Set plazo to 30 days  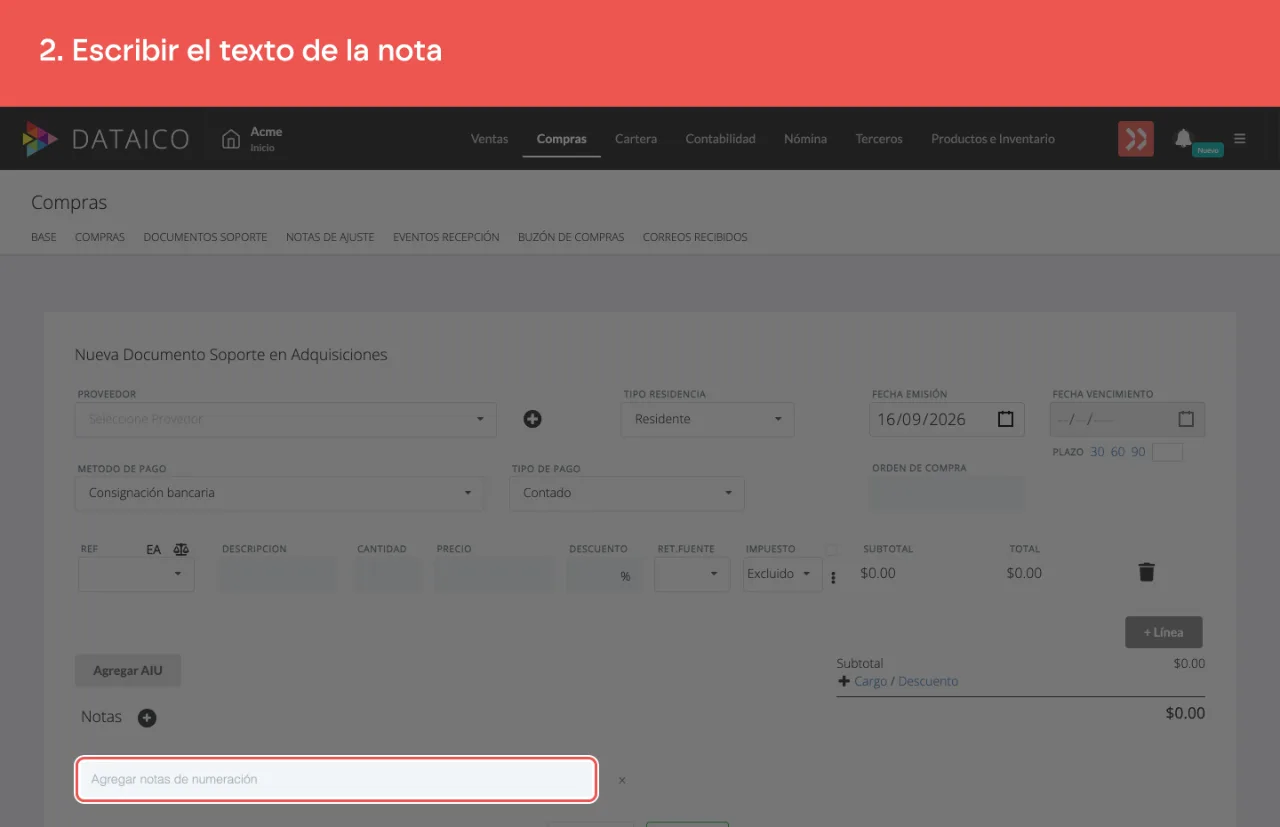1097,452
